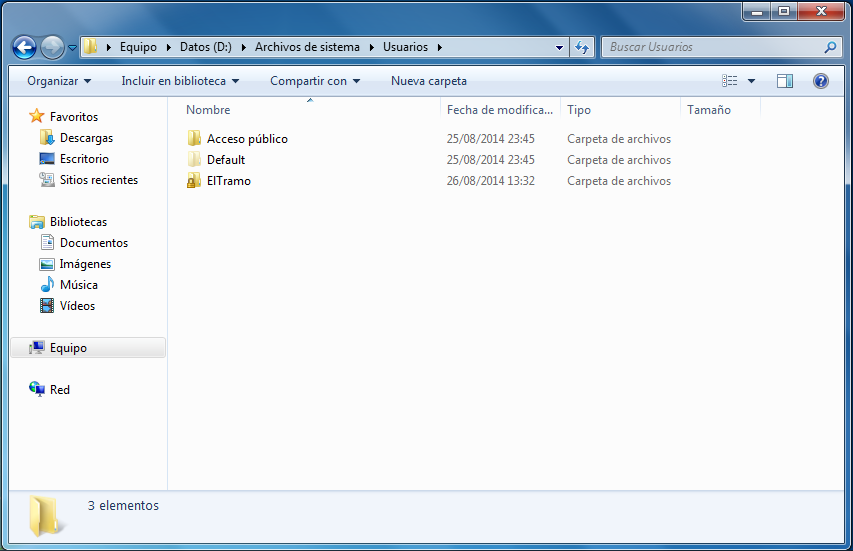Select the Default folder icon
This screenshot has height=551, width=853.
click(194, 159)
